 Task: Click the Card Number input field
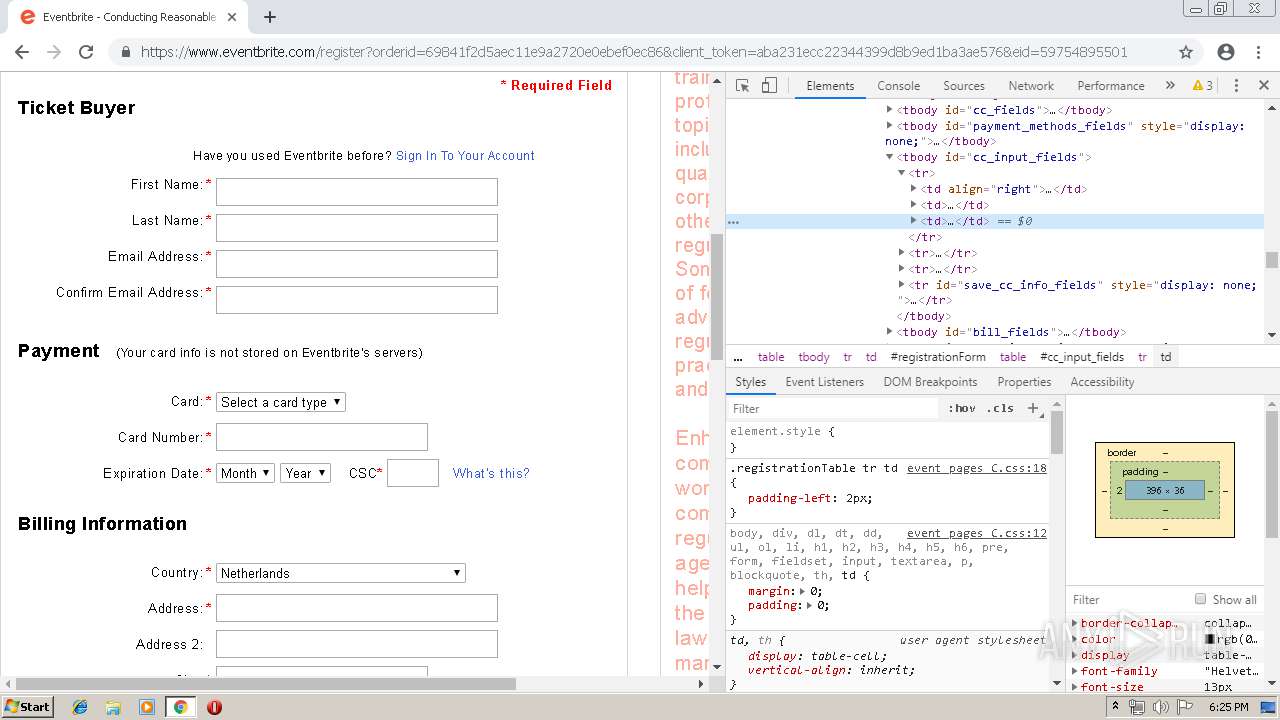pyautogui.click(x=322, y=437)
